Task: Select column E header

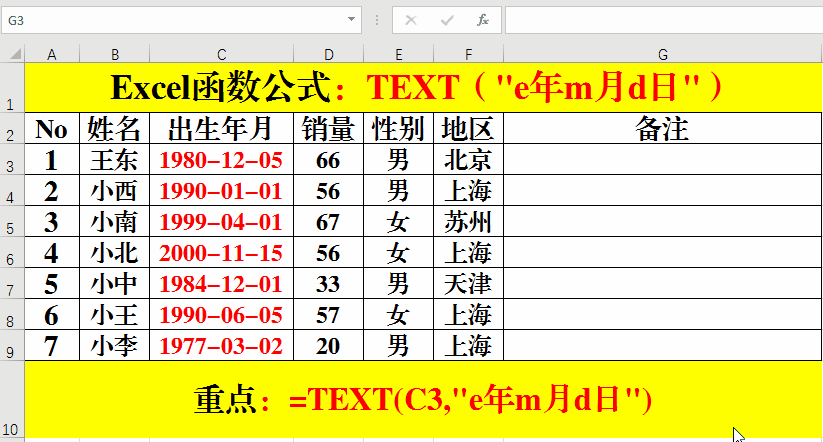Action: [x=398, y=55]
